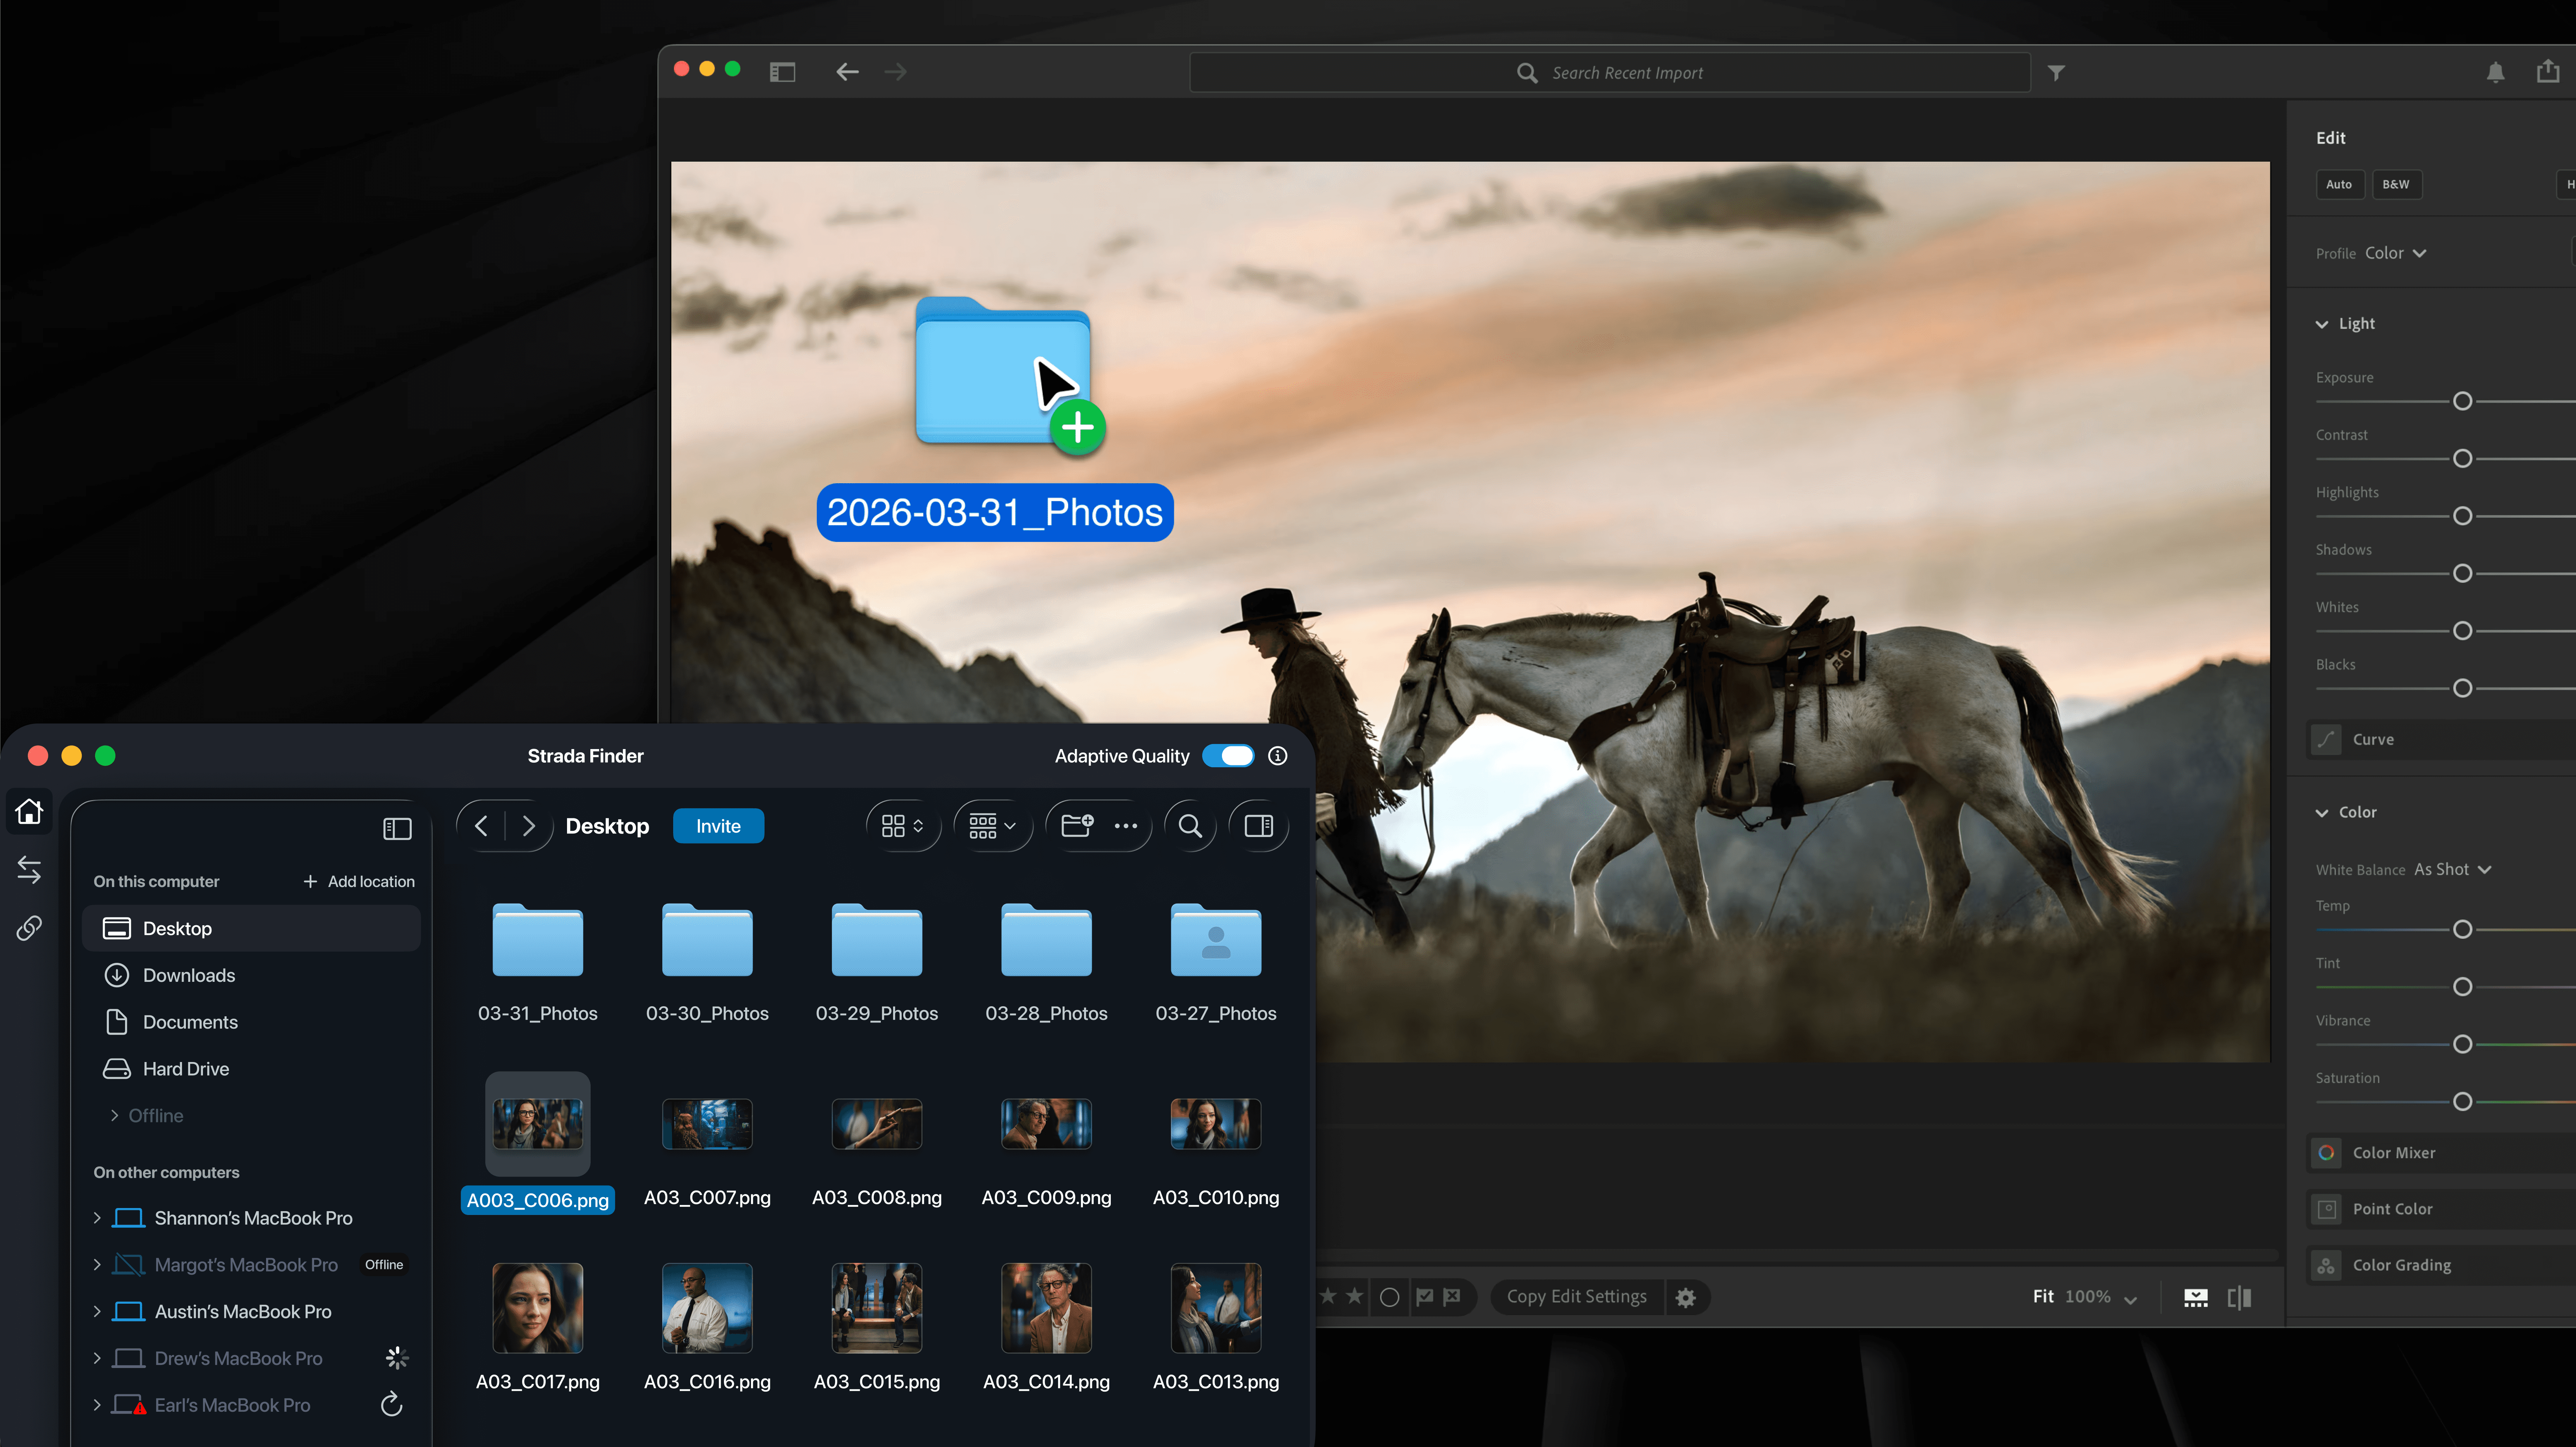
Task: Click the Temp slider handle
Action: pyautogui.click(x=2463, y=930)
